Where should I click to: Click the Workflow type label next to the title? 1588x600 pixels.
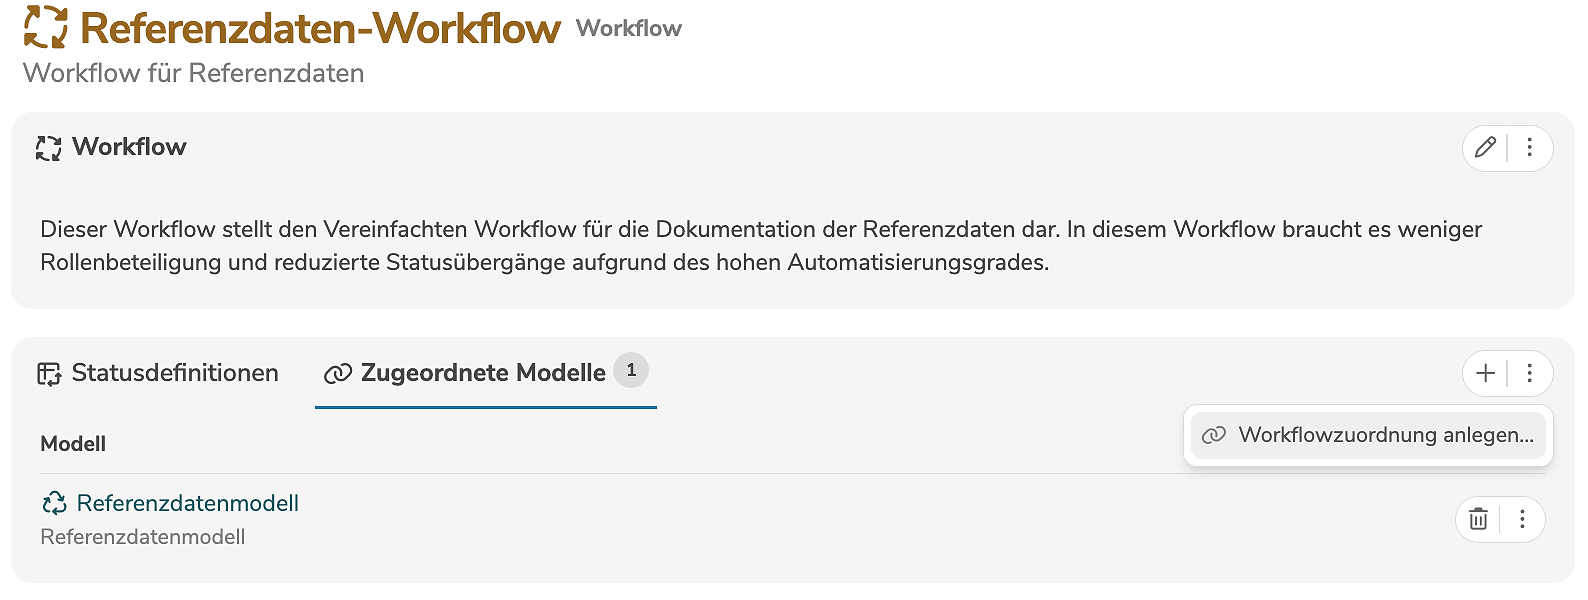tap(628, 28)
